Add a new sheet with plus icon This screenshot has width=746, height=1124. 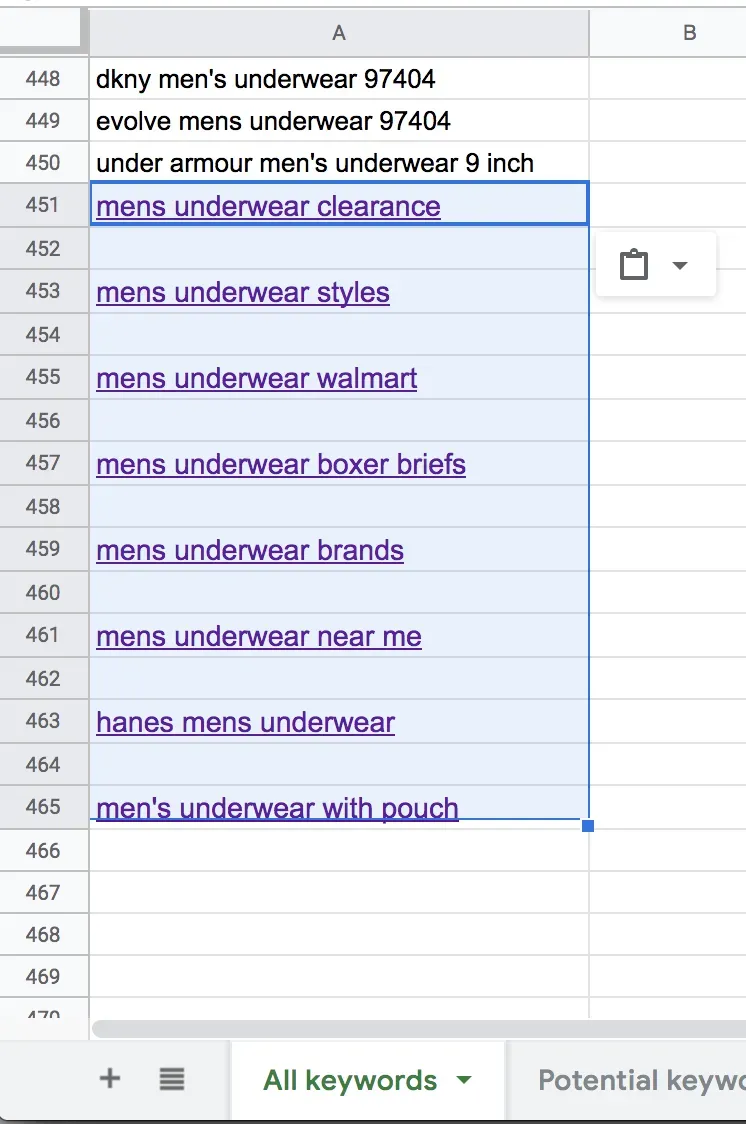click(x=110, y=1078)
